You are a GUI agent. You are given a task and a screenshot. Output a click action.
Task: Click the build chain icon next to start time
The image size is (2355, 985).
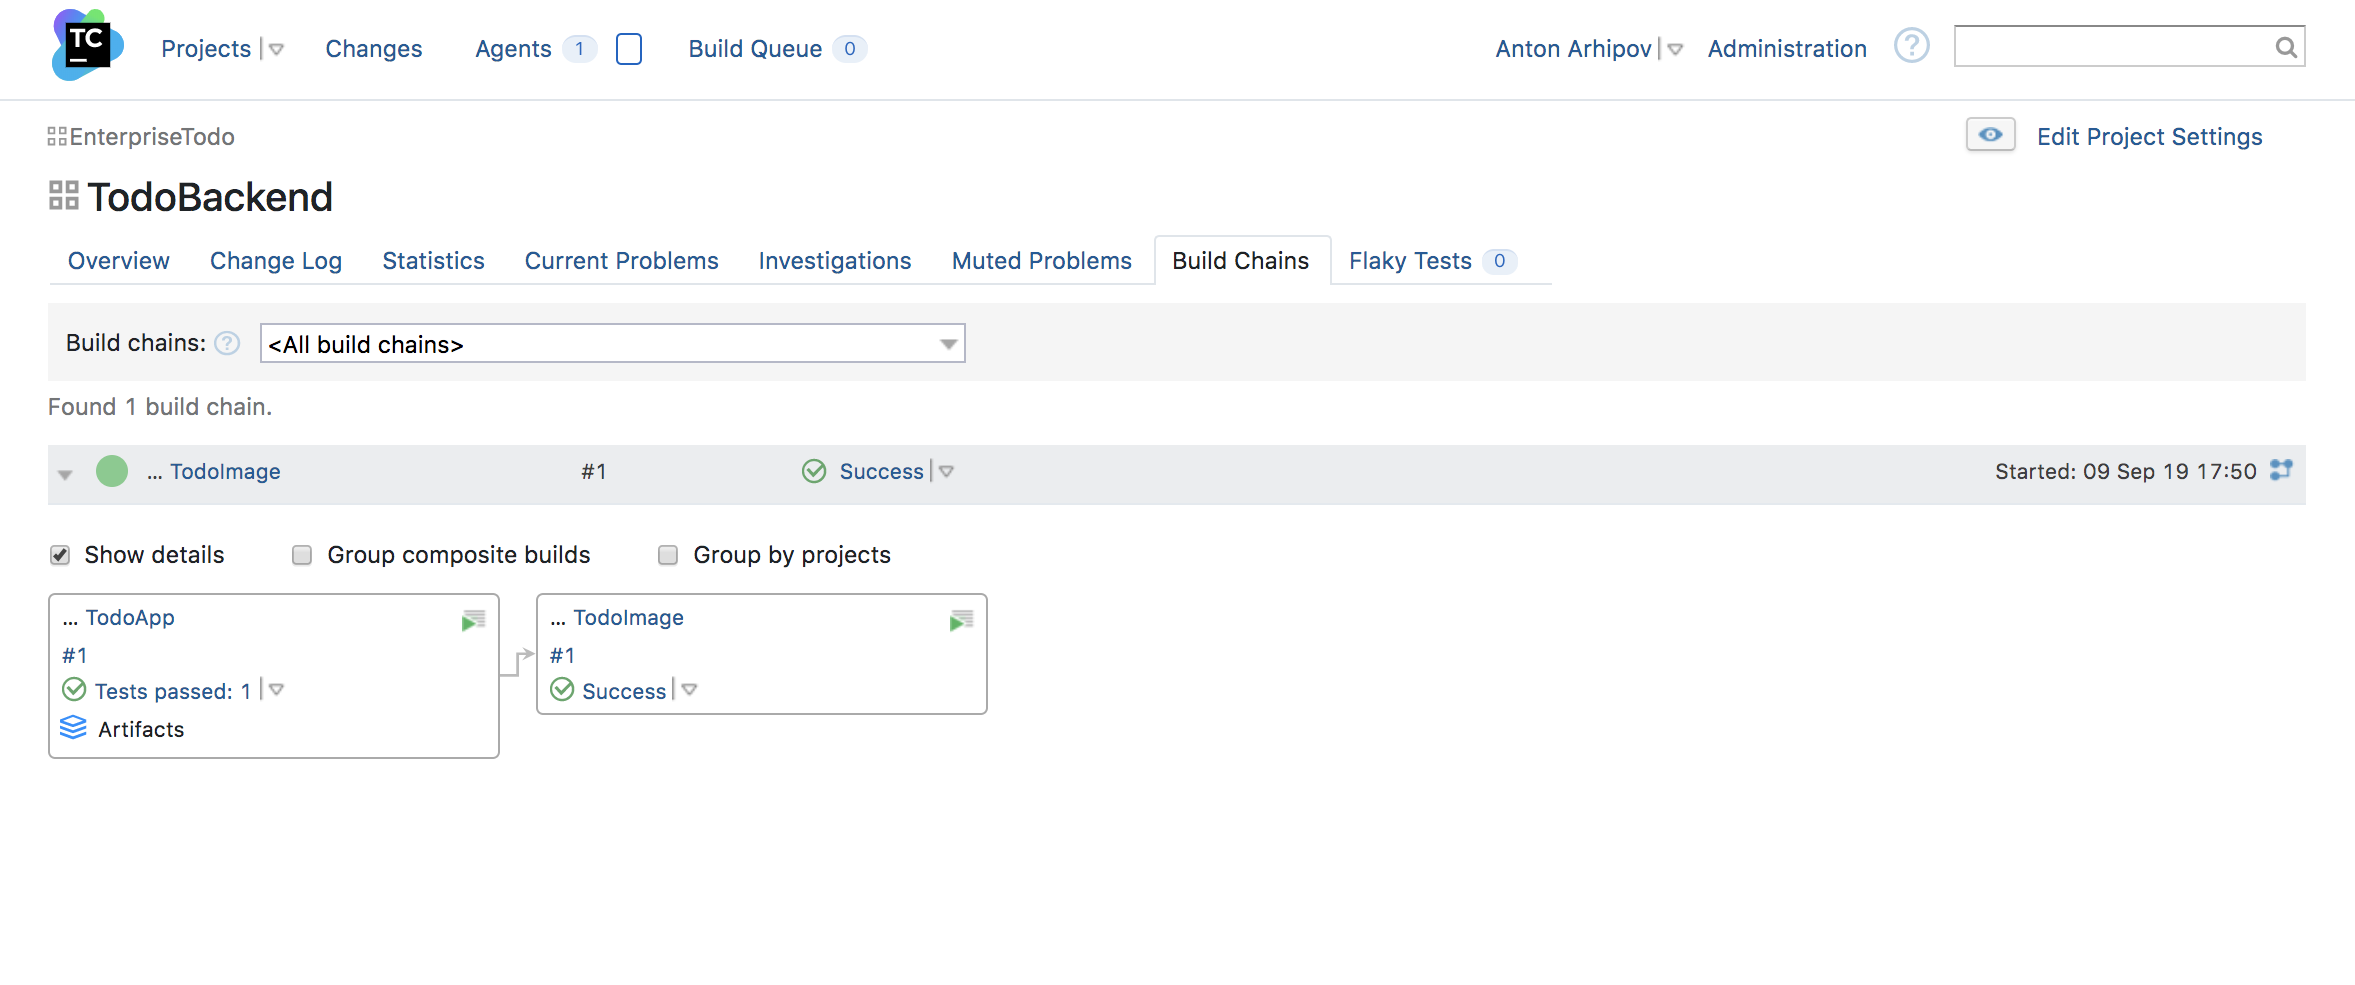click(x=2281, y=470)
